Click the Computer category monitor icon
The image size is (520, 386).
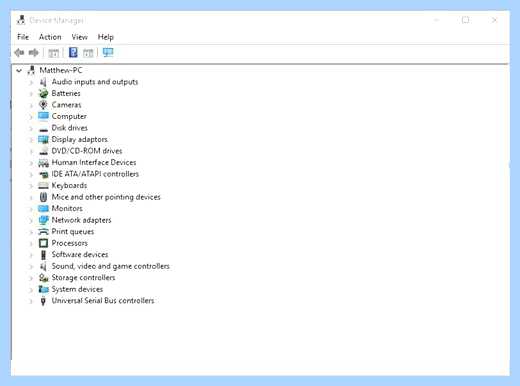[x=43, y=116]
